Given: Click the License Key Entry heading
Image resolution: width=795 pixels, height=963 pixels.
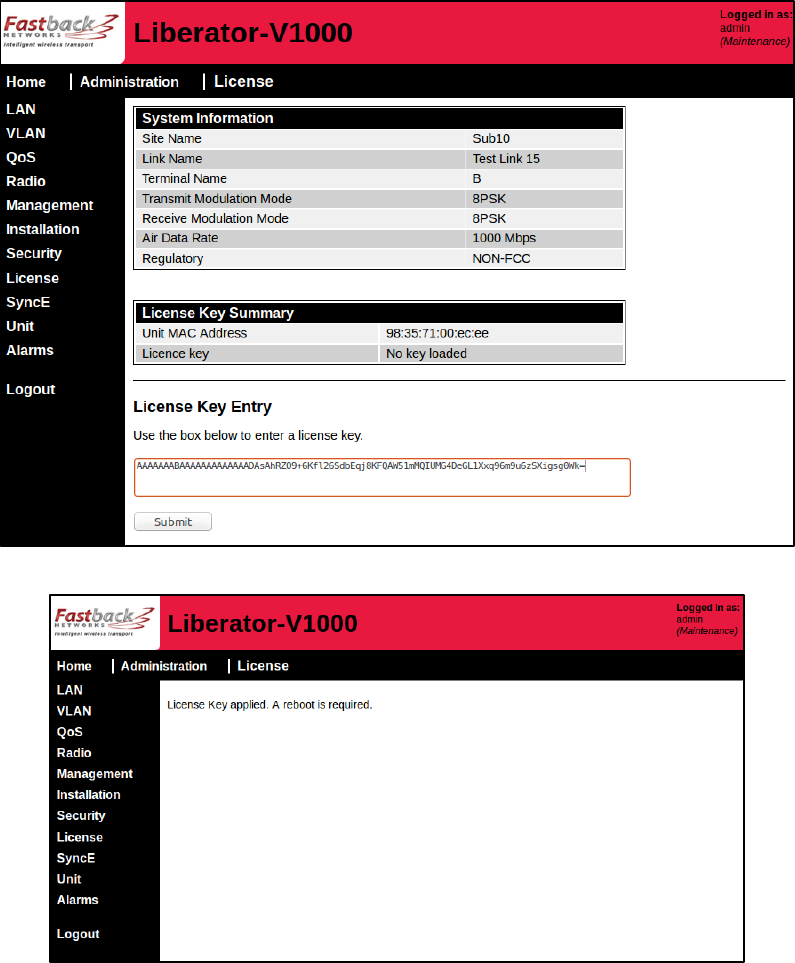Looking at the screenshot, I should click(x=202, y=407).
